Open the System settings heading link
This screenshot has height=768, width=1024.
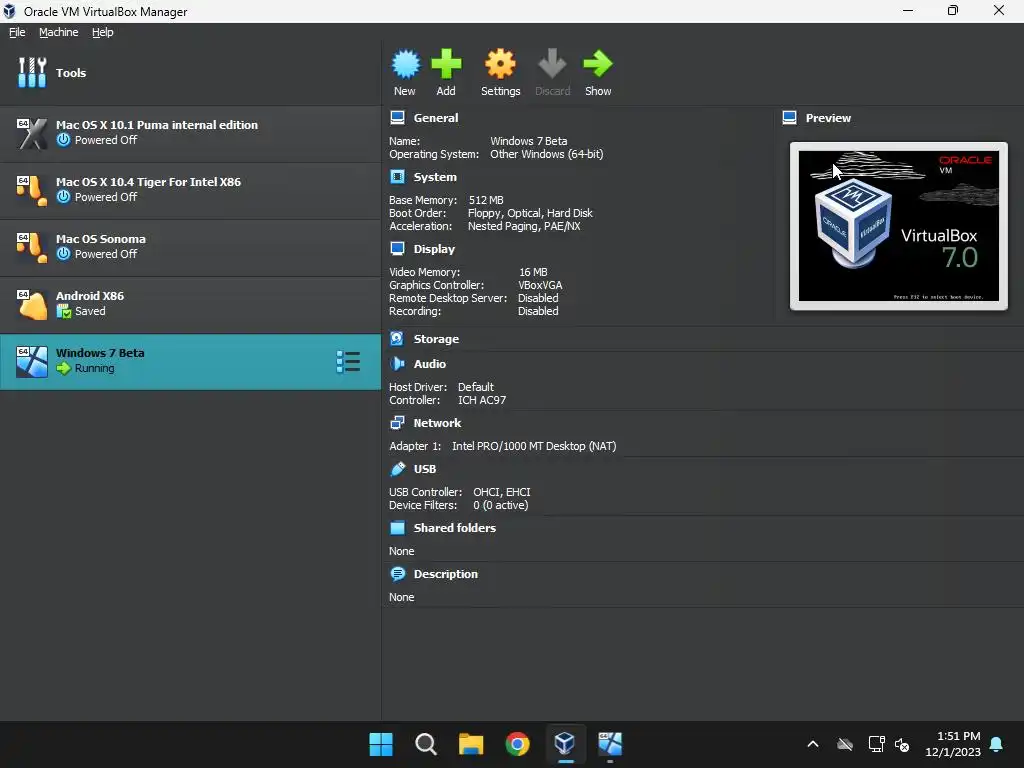coord(435,176)
